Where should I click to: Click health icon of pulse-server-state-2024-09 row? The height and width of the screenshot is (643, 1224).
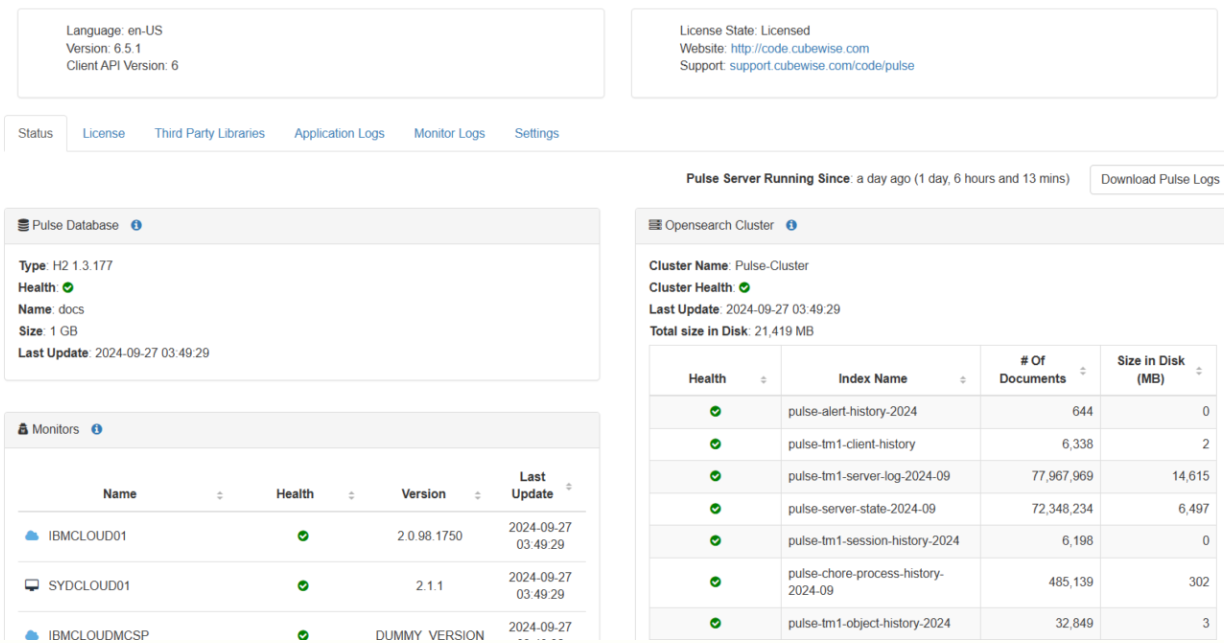click(x=715, y=509)
